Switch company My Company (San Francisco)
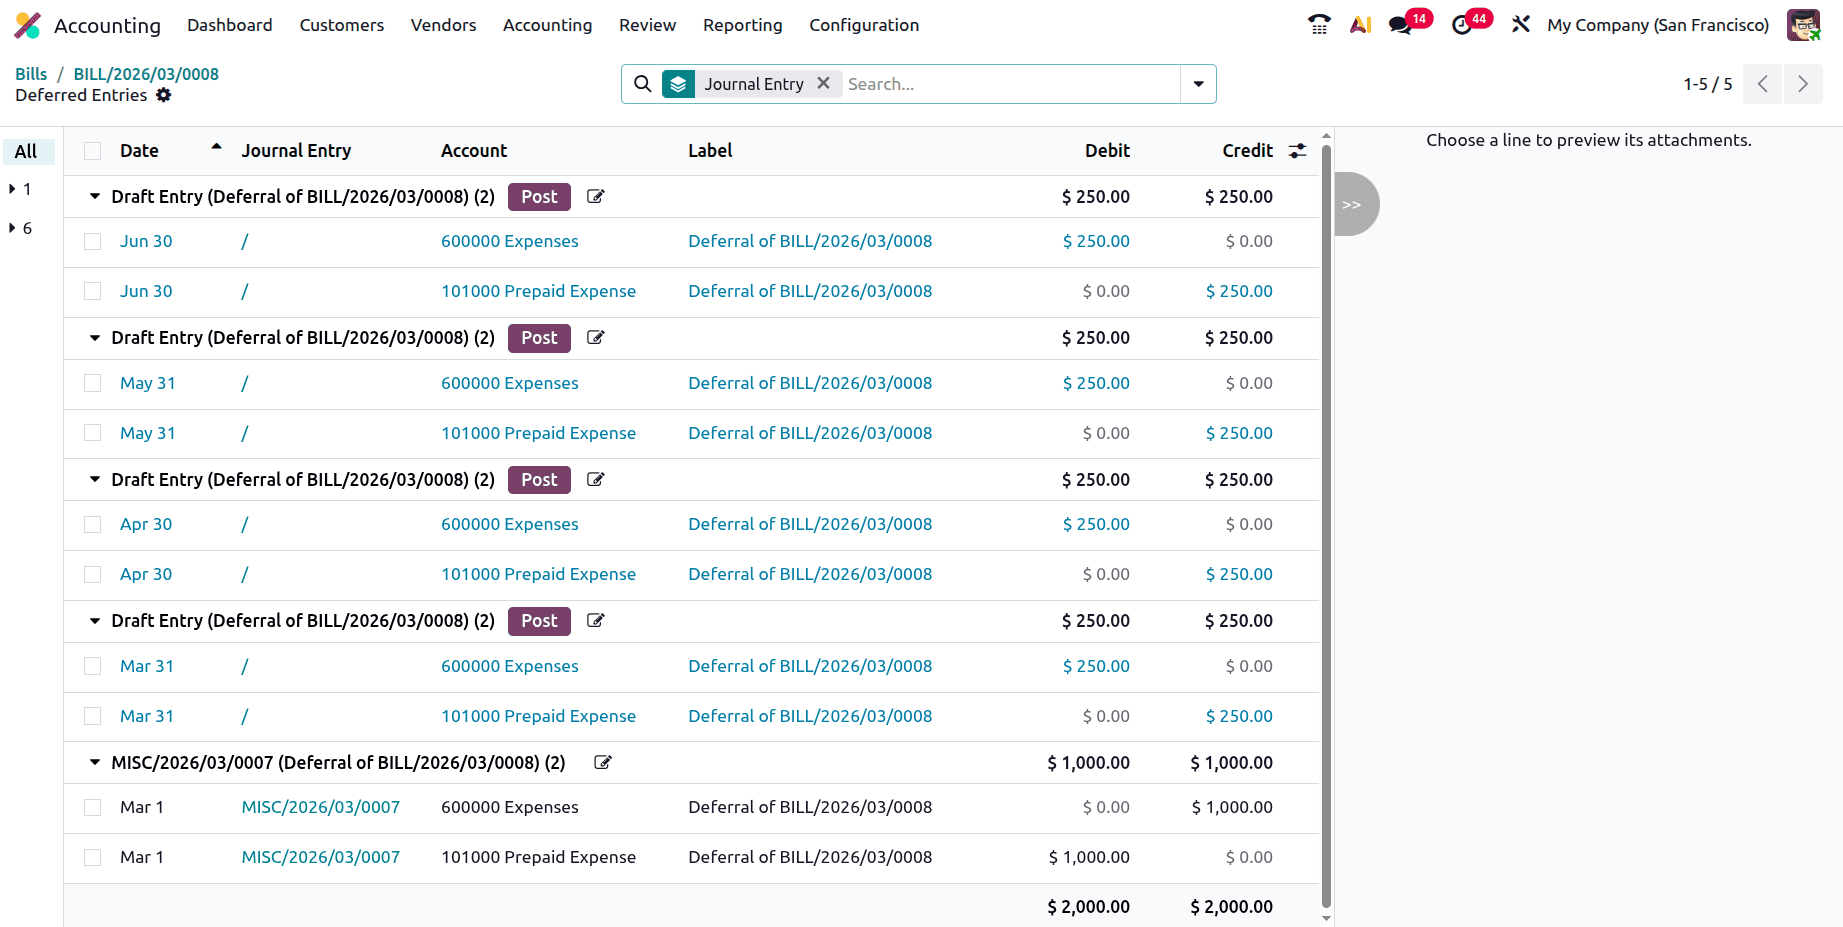 pos(1658,25)
